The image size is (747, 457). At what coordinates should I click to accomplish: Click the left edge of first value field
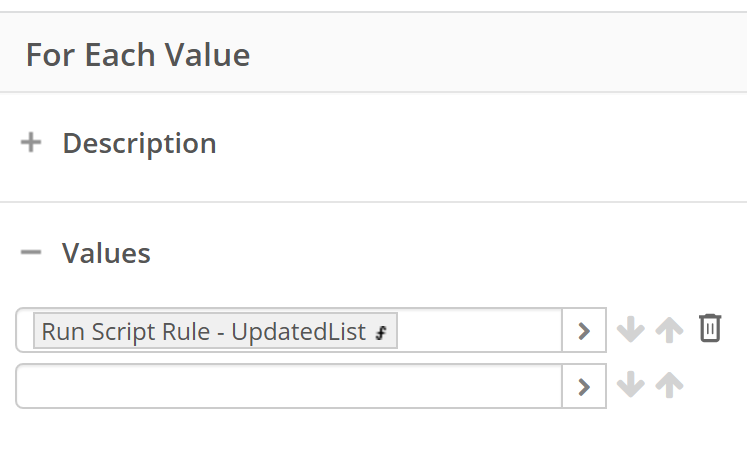click(25, 330)
